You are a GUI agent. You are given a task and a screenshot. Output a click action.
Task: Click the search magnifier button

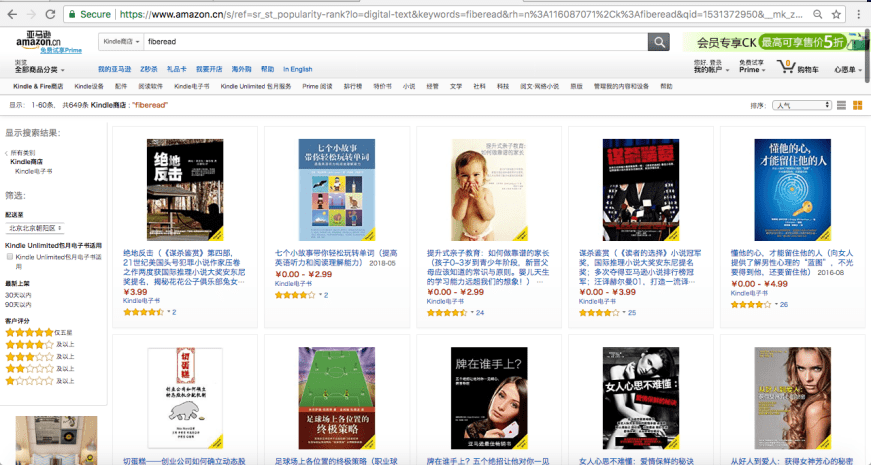pyautogui.click(x=658, y=41)
